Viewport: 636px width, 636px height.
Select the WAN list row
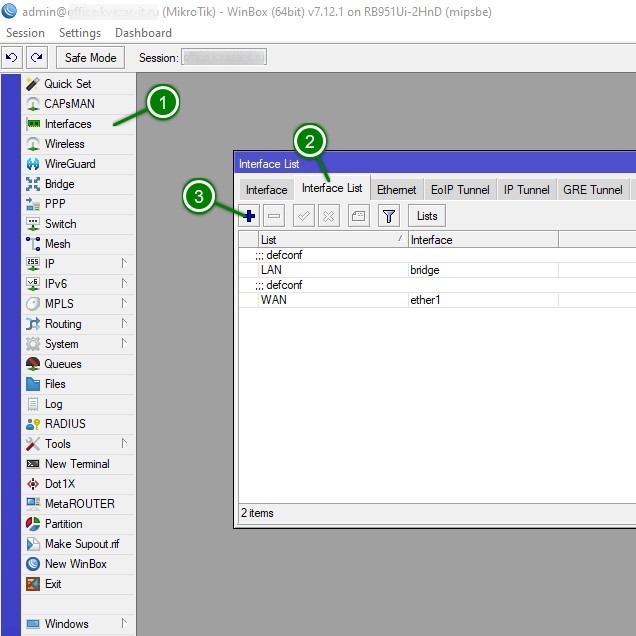click(437, 300)
